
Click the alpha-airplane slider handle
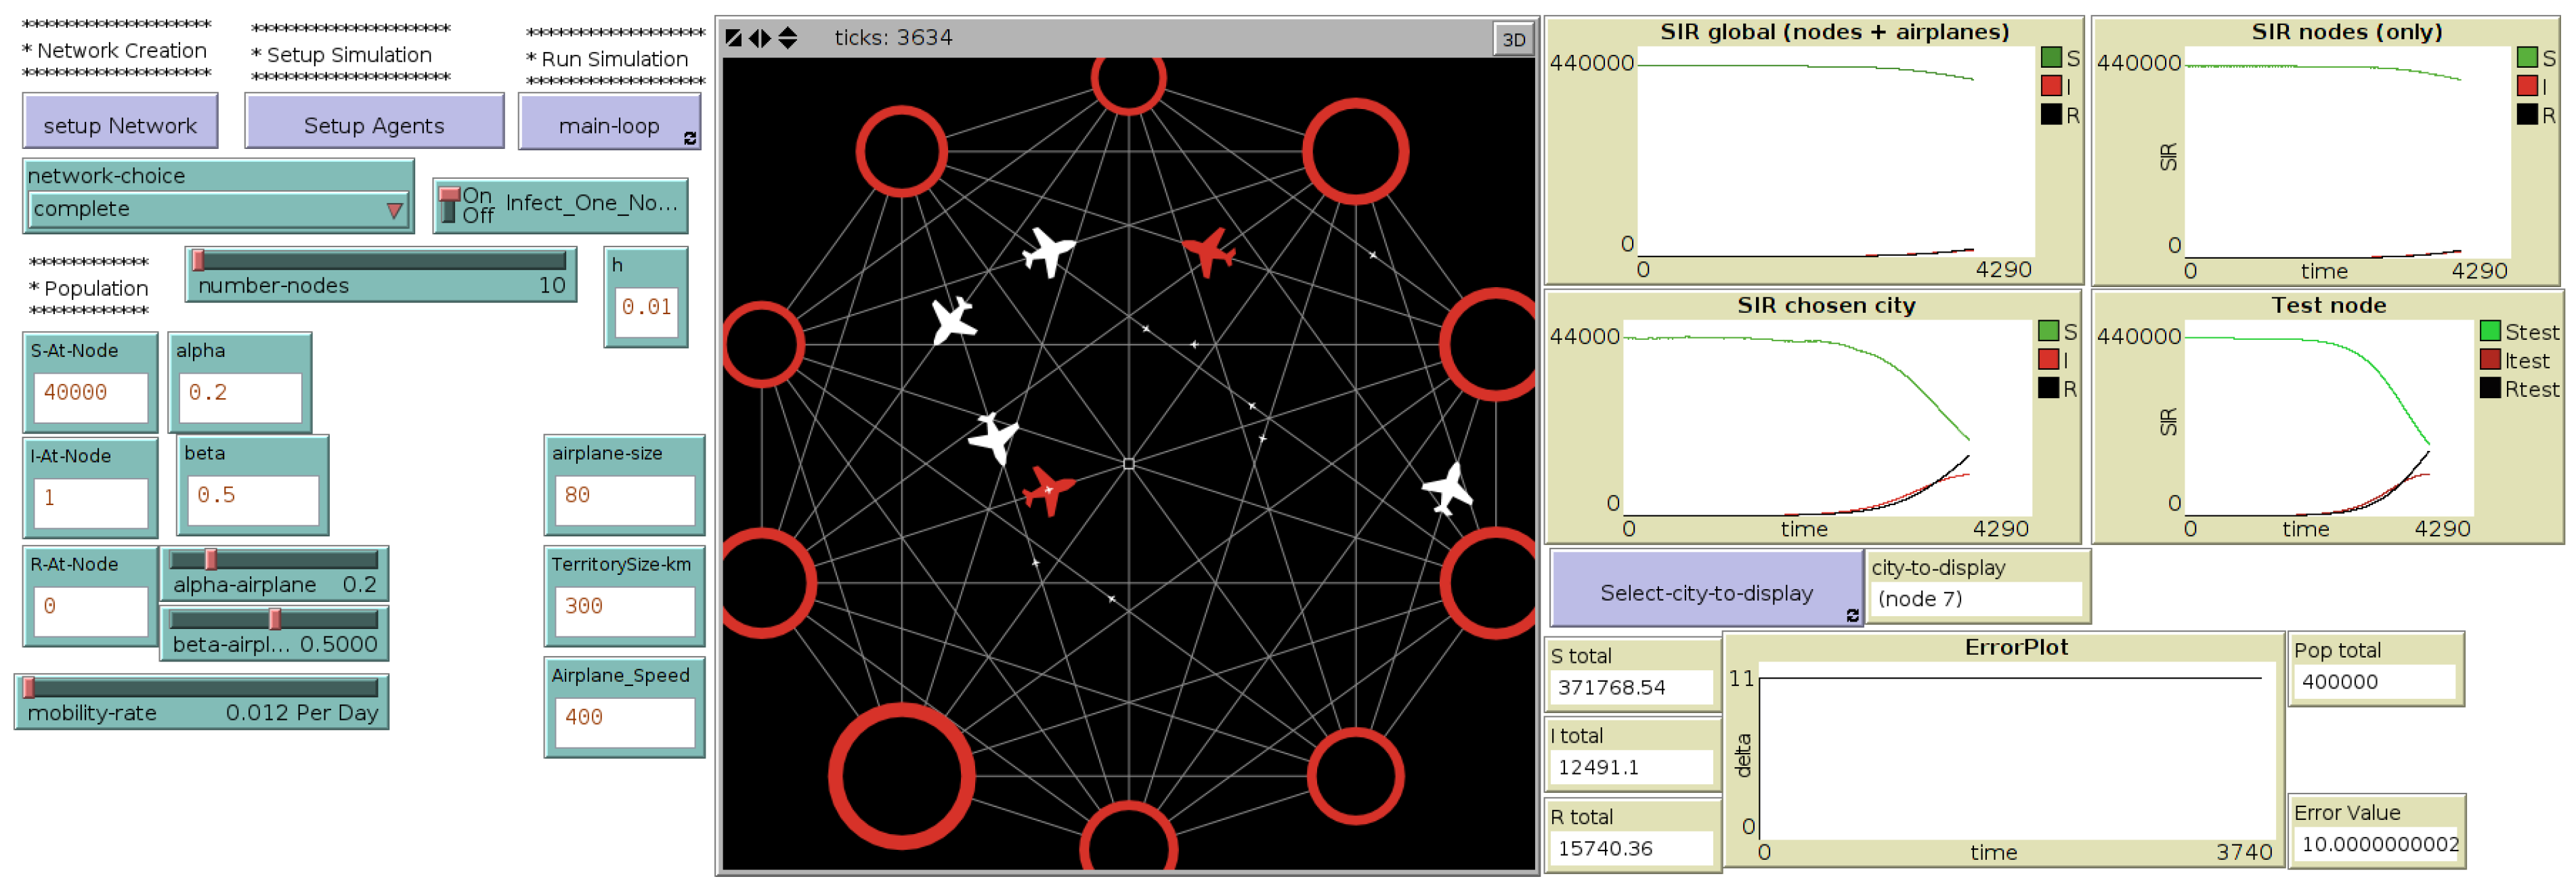(211, 559)
